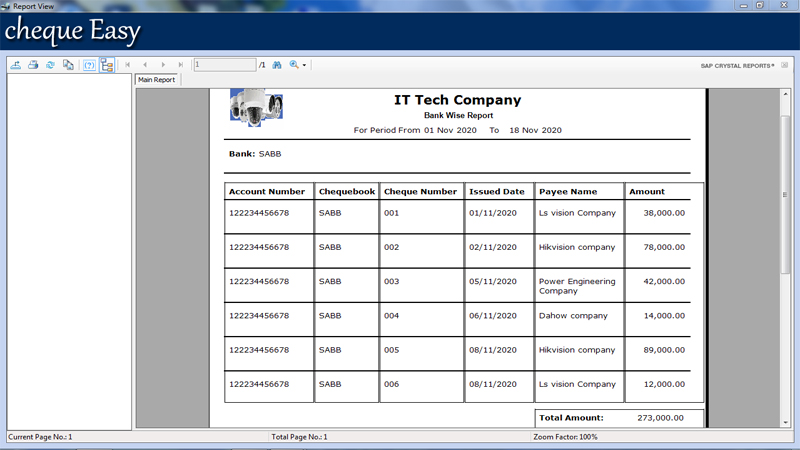Click the Copy icon in toolbar
The height and width of the screenshot is (450, 800).
68,65
